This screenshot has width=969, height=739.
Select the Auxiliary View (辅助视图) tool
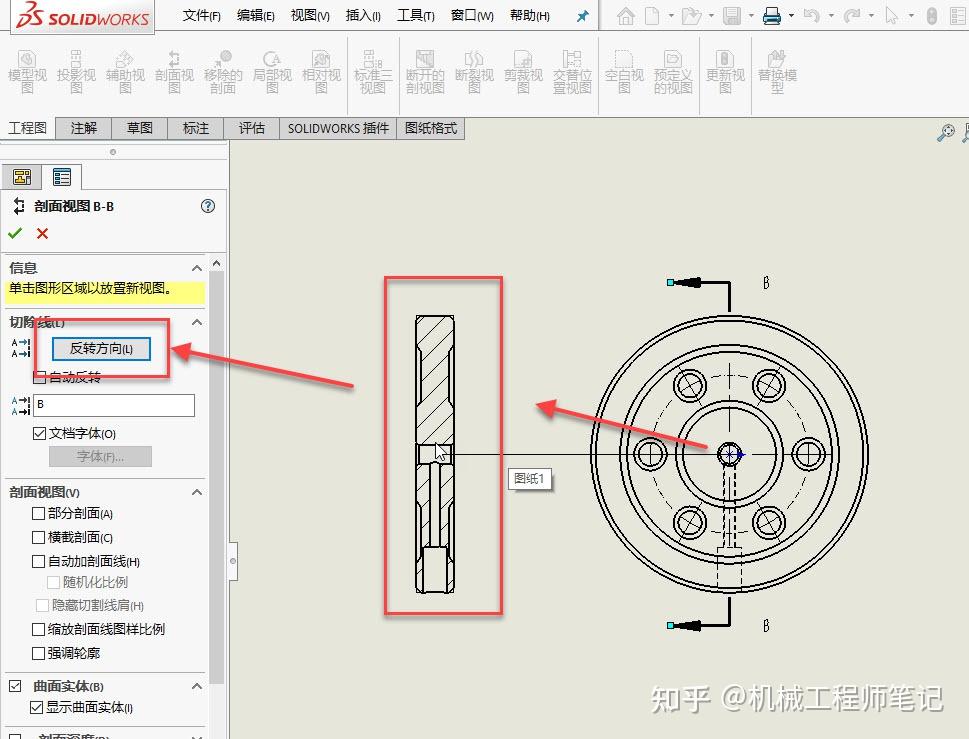point(125,72)
